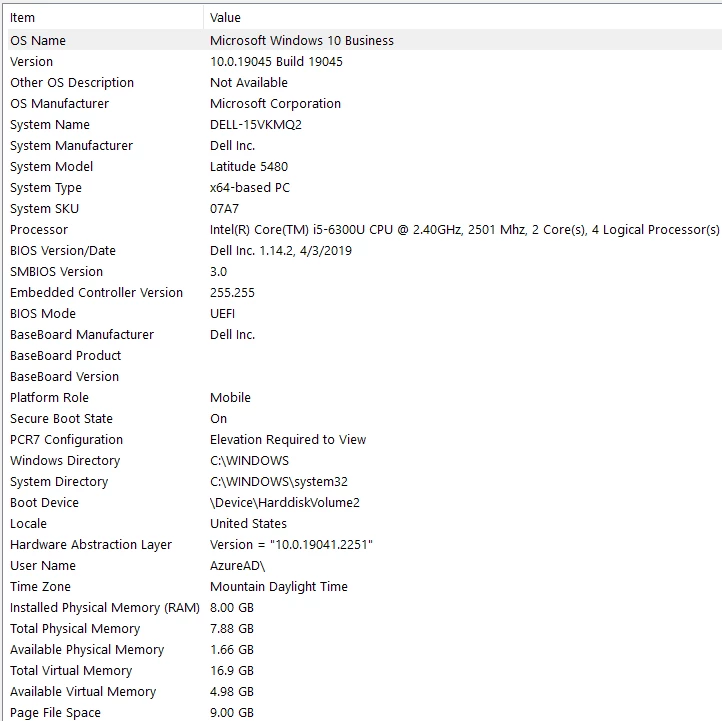Select the System Manufacturer row
The height and width of the screenshot is (721, 722).
tap(71, 146)
